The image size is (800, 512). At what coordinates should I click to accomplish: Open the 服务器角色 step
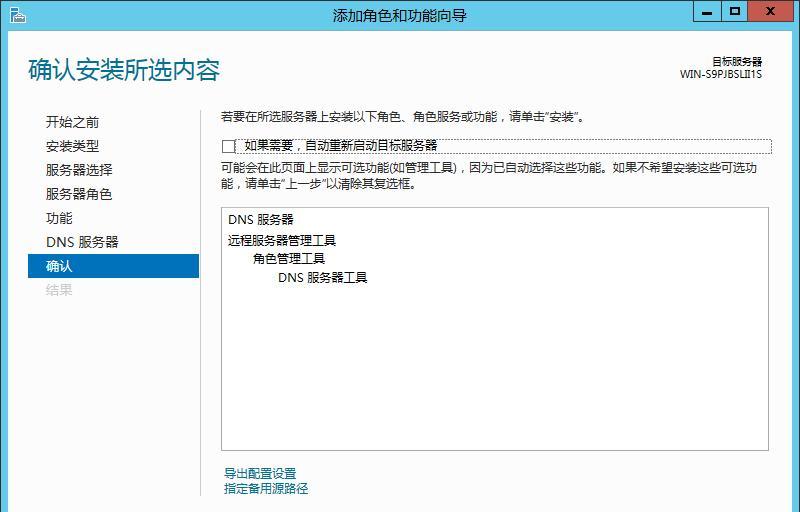pos(79,194)
